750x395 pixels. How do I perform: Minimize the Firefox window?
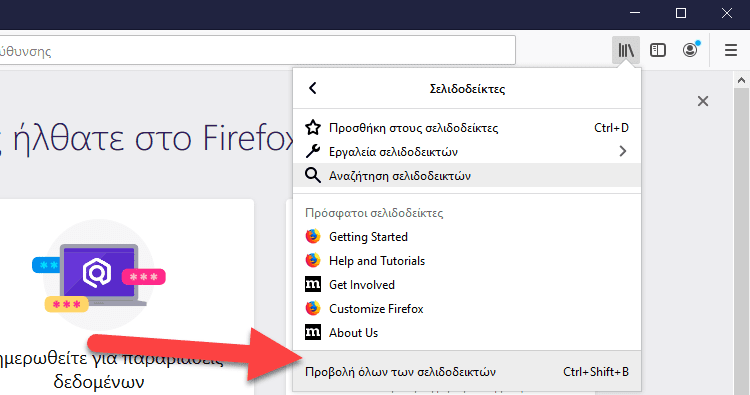point(635,13)
